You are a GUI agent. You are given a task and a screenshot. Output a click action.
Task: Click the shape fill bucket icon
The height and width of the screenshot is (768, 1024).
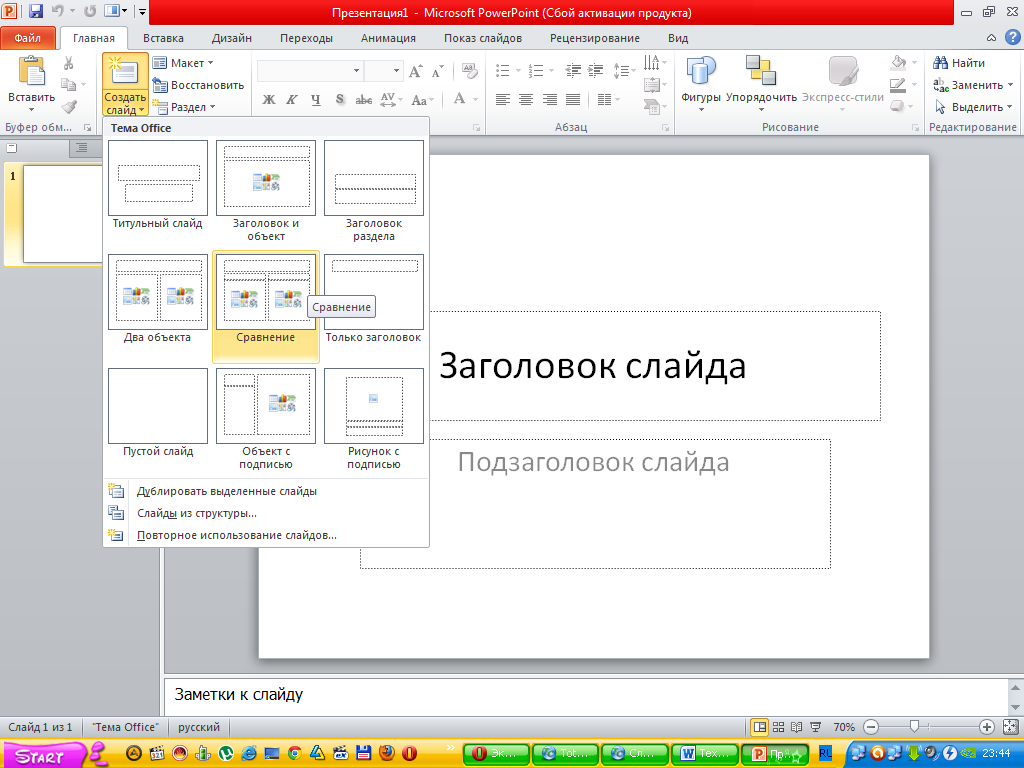pyautogui.click(x=899, y=63)
